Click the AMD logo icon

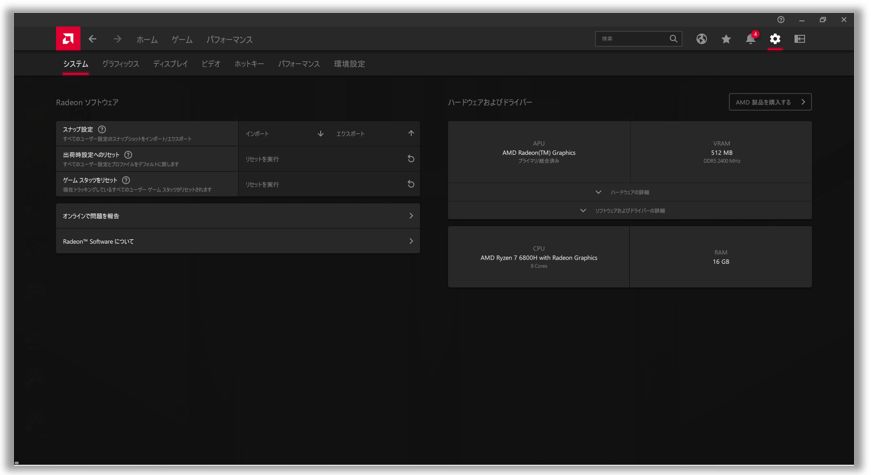pos(68,38)
